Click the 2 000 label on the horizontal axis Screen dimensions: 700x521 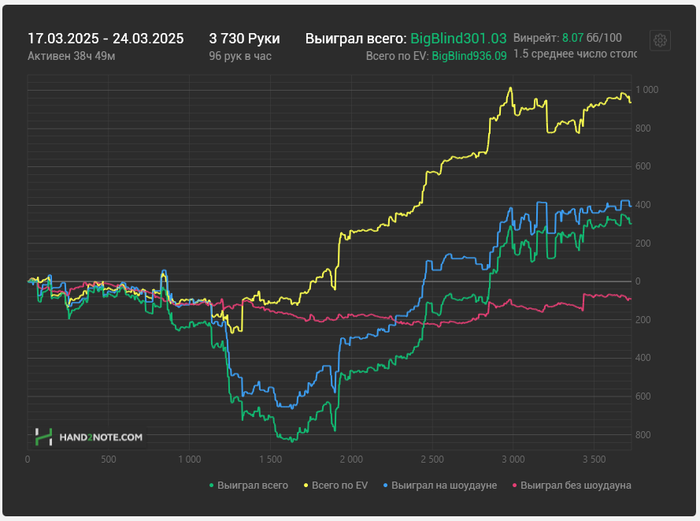pos(351,459)
